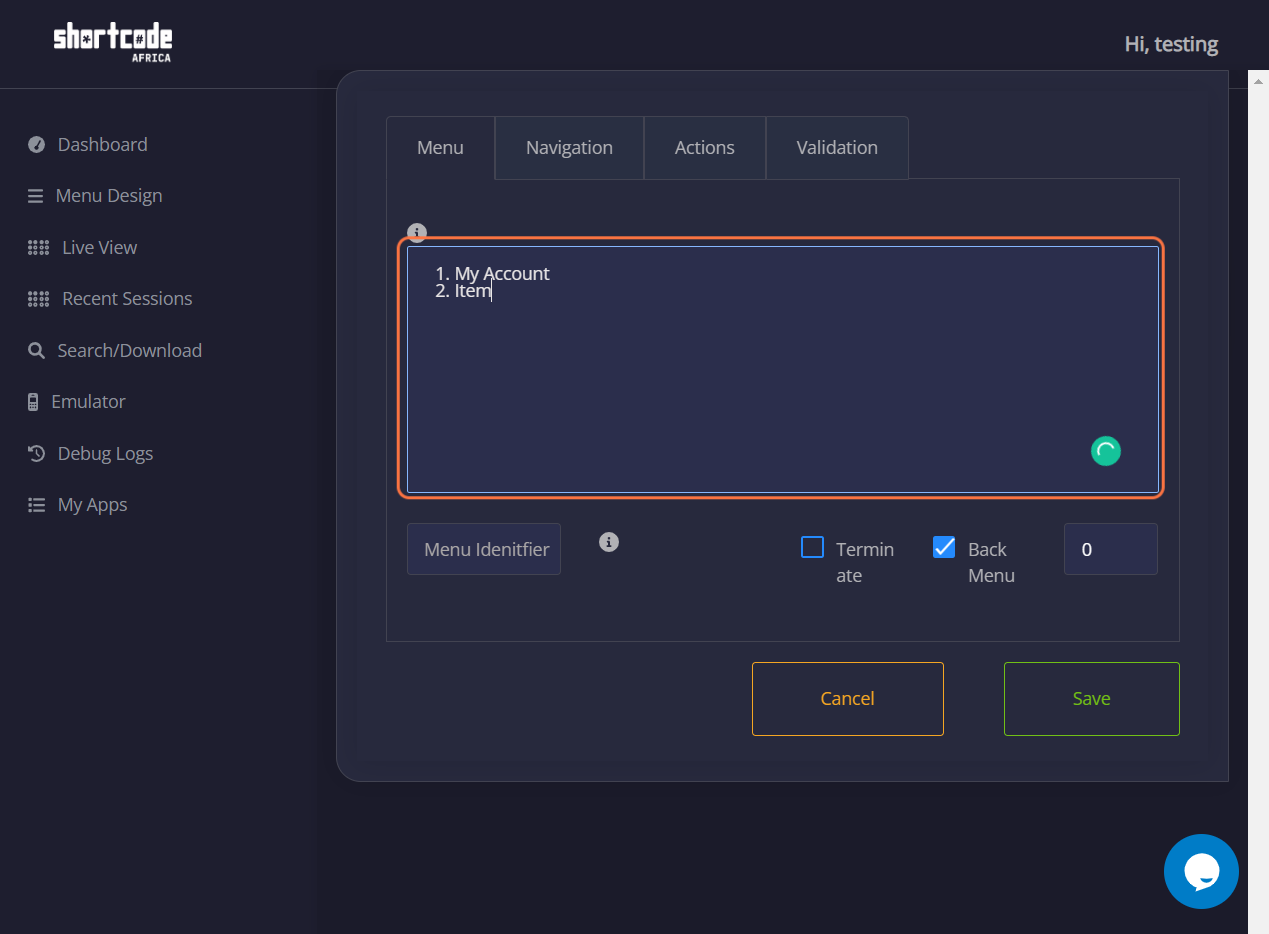Screen dimensions: 1269x934
Task: Click the page vertical scrollbar
Action: coord(1258,502)
